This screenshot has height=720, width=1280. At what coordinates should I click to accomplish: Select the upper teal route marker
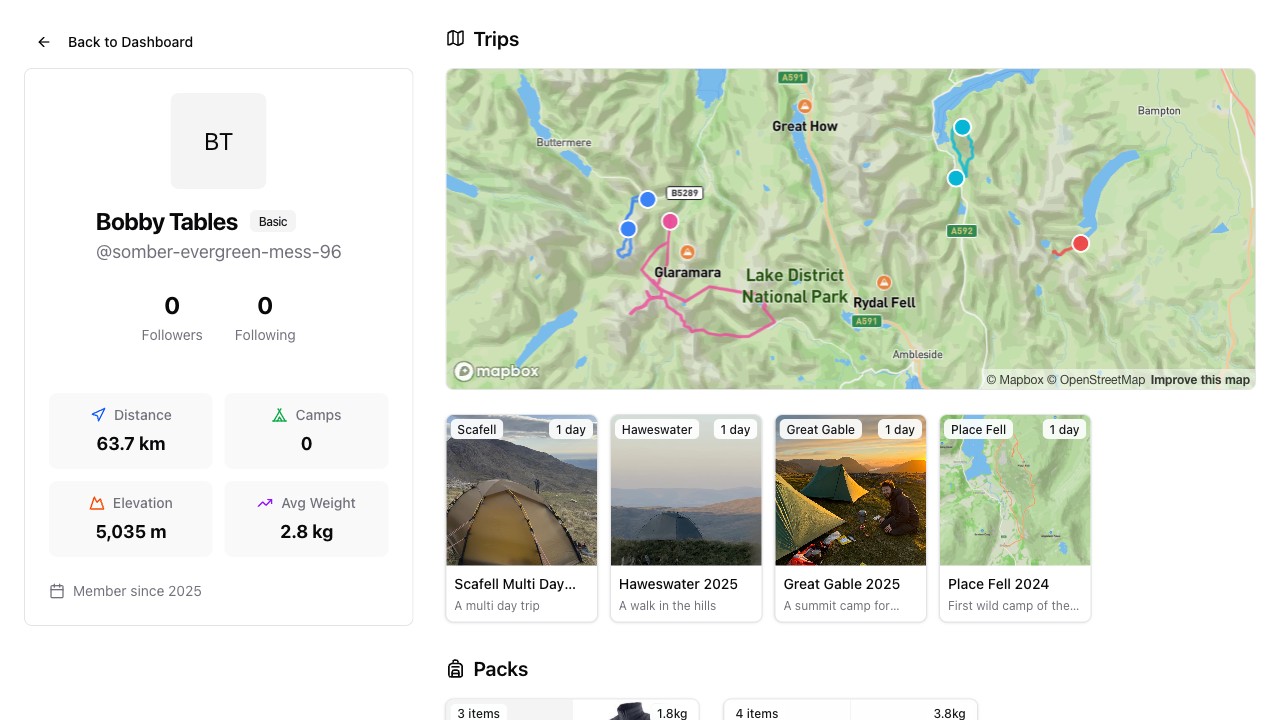tap(962, 127)
